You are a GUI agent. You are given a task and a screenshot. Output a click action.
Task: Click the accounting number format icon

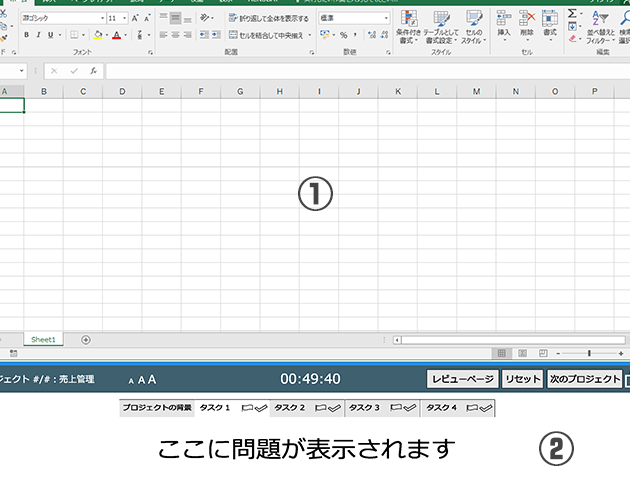(325, 35)
